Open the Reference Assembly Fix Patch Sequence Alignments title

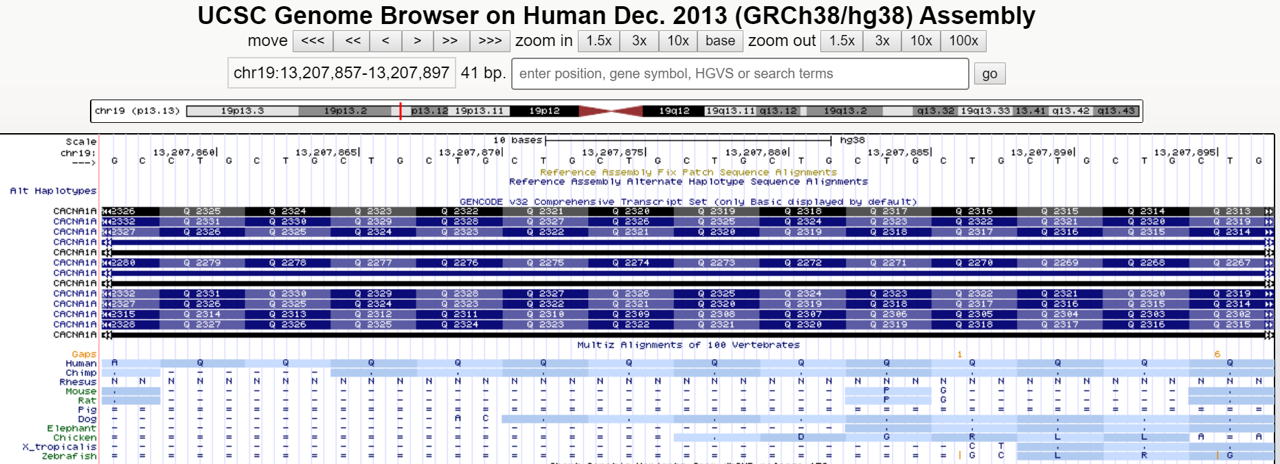(688, 172)
